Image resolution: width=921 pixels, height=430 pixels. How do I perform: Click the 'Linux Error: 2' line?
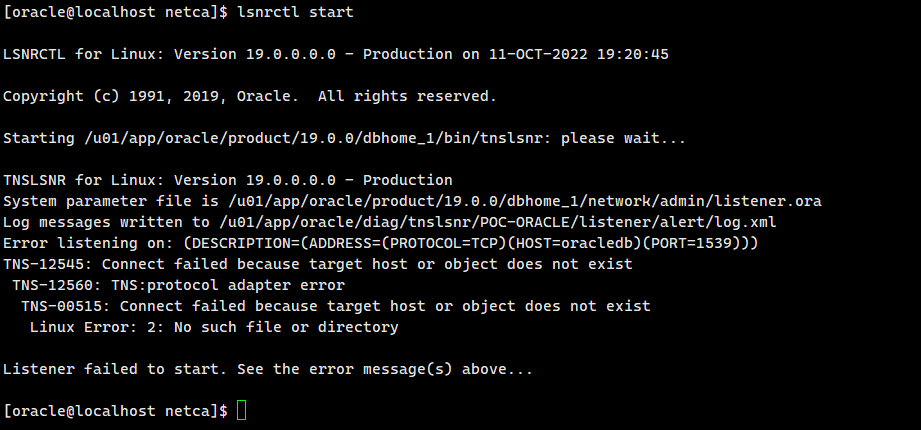click(214, 327)
